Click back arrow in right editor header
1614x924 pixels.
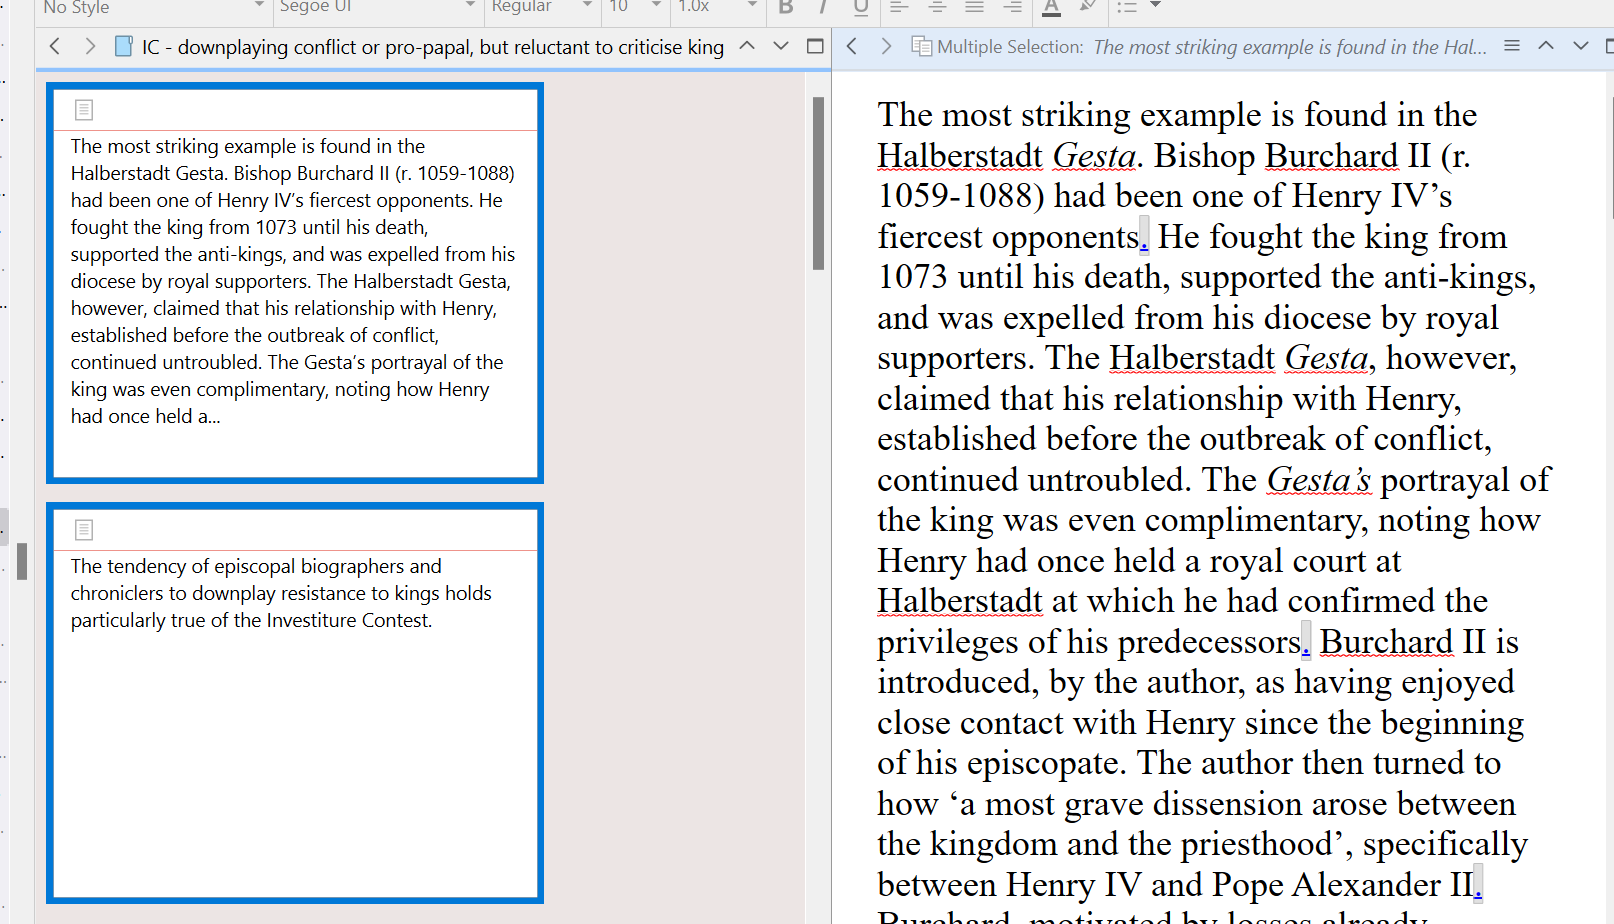coord(852,46)
